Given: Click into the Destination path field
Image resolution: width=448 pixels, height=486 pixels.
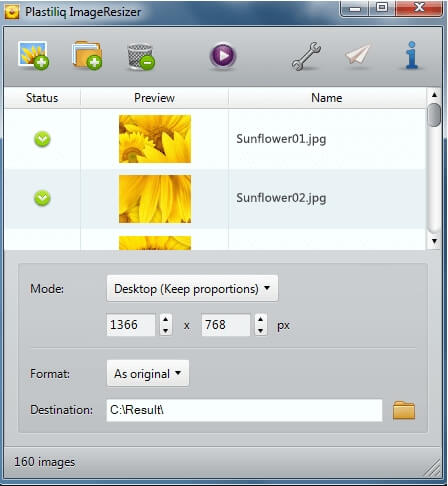Looking at the screenshot, I should pos(244,410).
